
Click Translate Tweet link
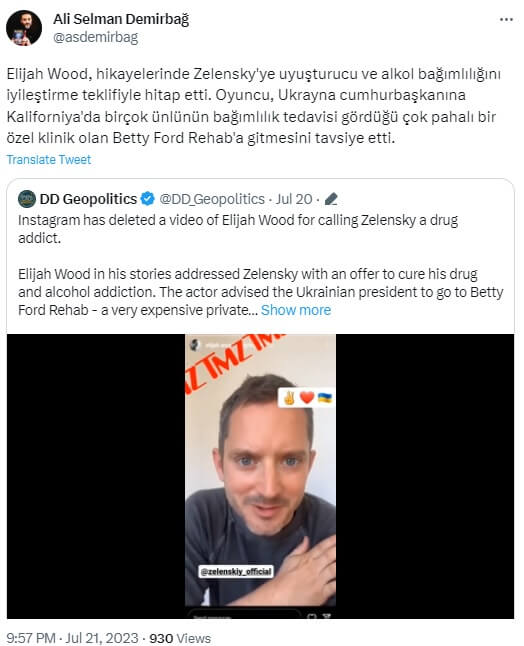coord(49,159)
